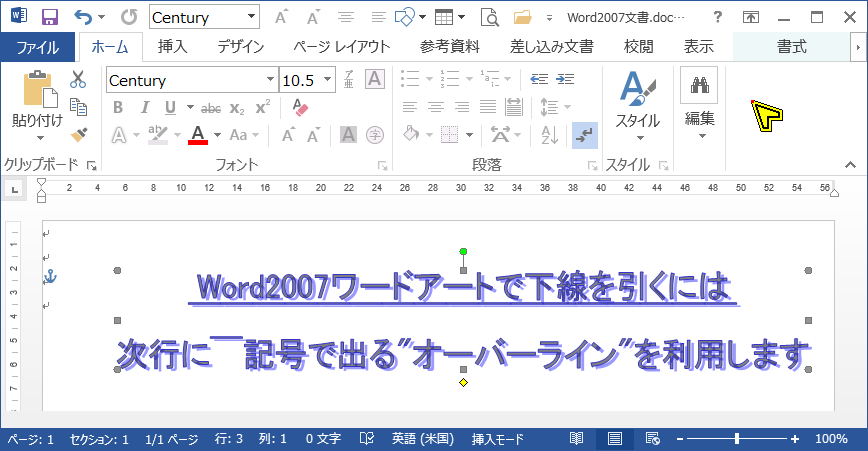Screen dimensions: 868x451
Task: Activate the format painter brush
Action: (79, 134)
